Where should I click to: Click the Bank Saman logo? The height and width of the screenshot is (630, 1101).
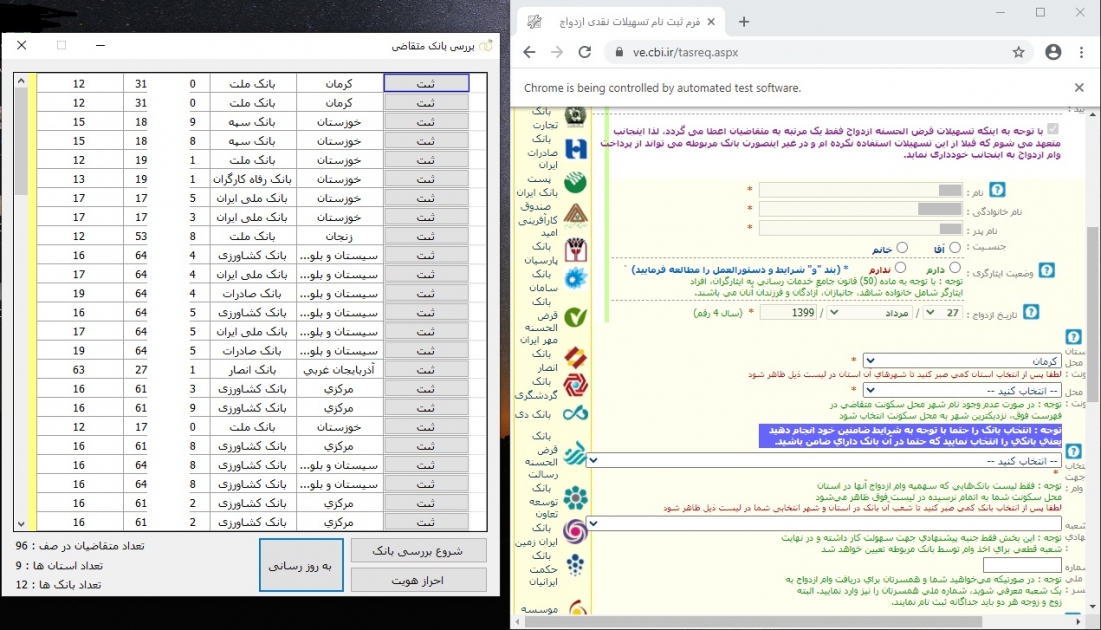(x=575, y=280)
